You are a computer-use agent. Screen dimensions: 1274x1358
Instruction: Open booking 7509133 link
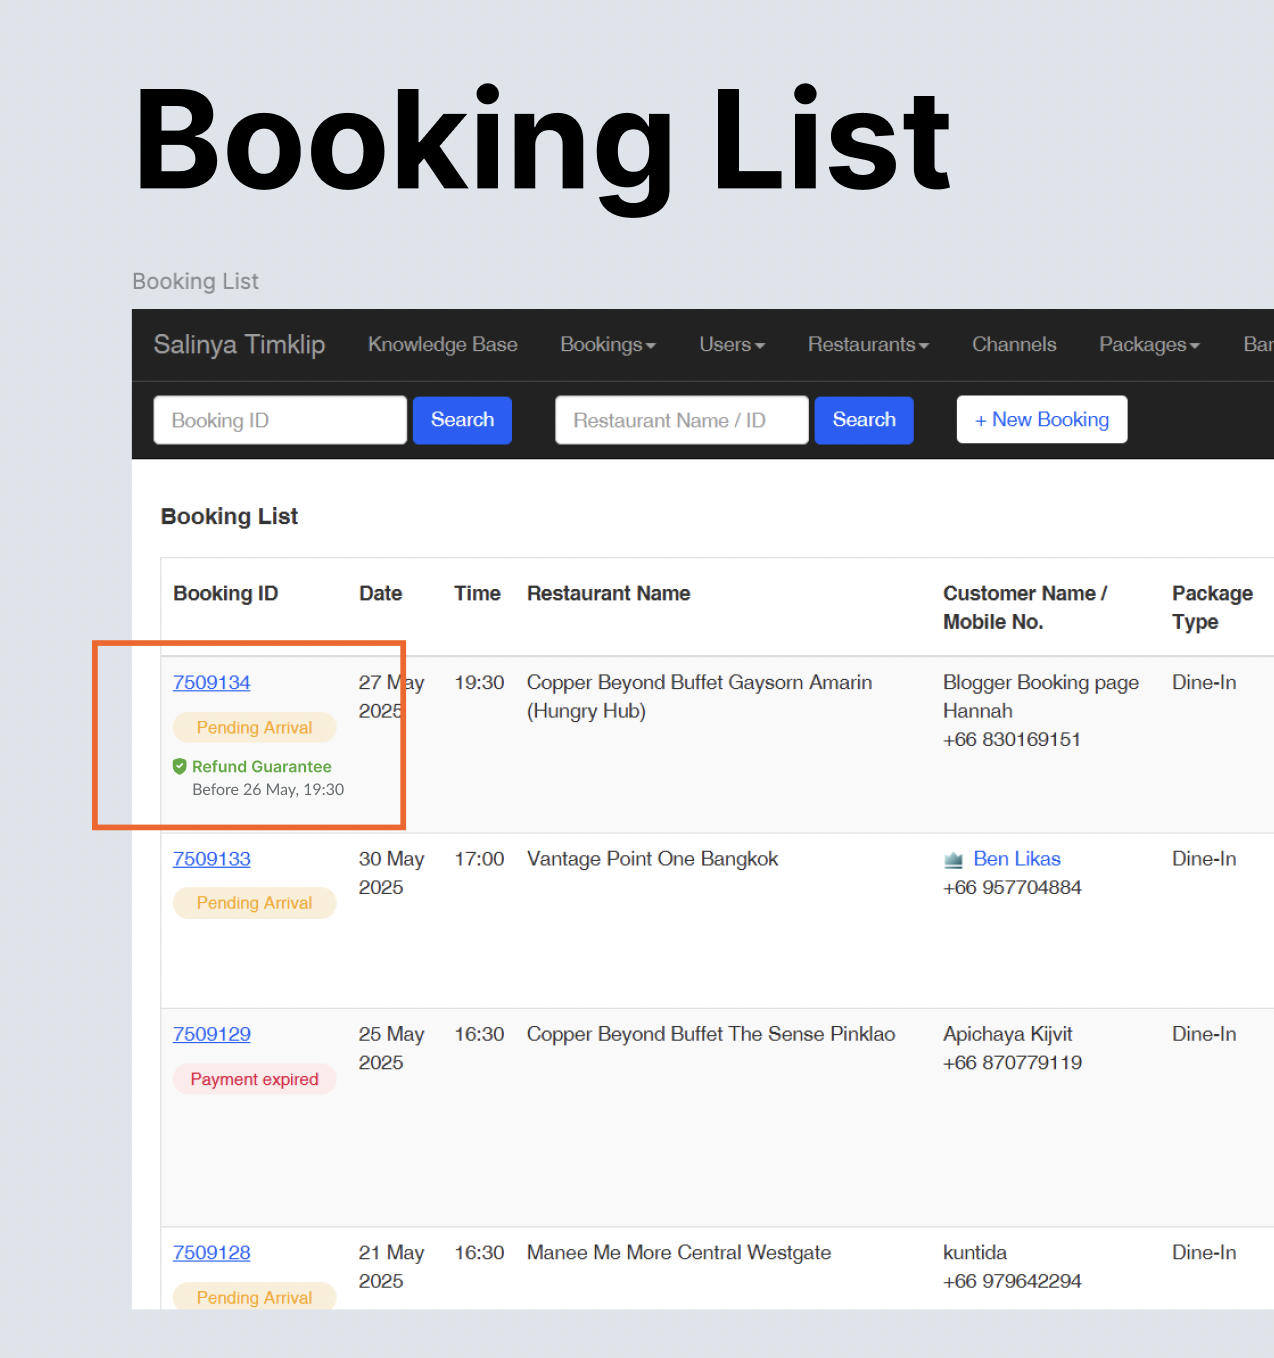pyautogui.click(x=212, y=859)
